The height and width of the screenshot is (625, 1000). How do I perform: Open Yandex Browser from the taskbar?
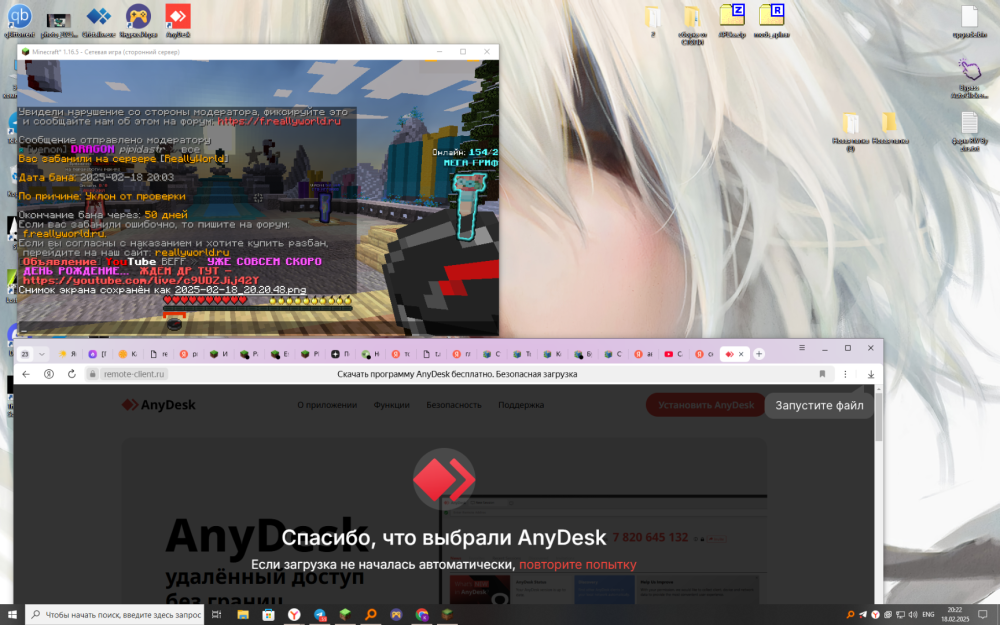tap(294, 615)
